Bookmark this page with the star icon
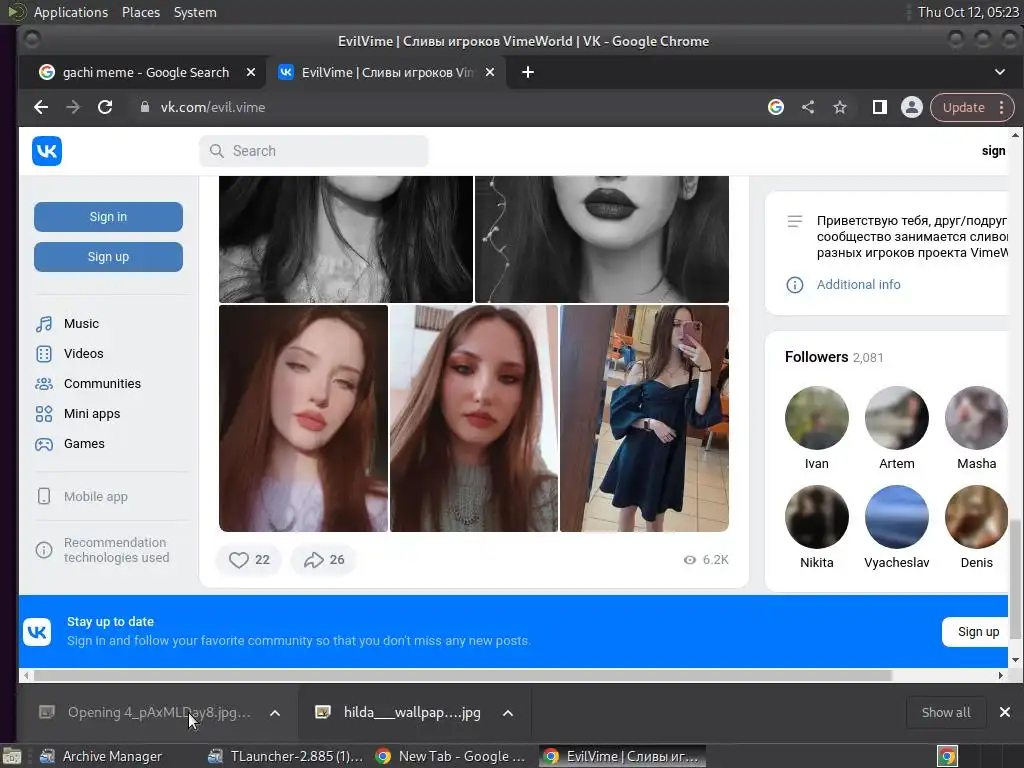Viewport: 1024px width, 768px height. (840, 107)
